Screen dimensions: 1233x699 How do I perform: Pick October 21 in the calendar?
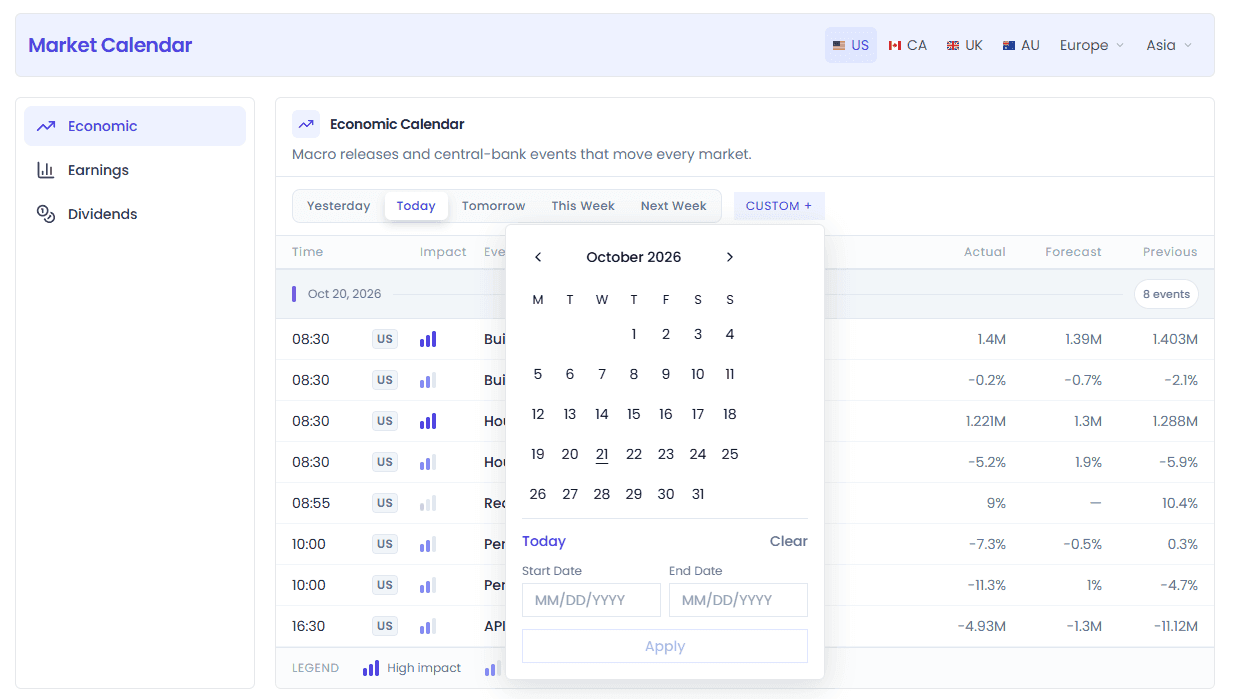pyautogui.click(x=602, y=454)
